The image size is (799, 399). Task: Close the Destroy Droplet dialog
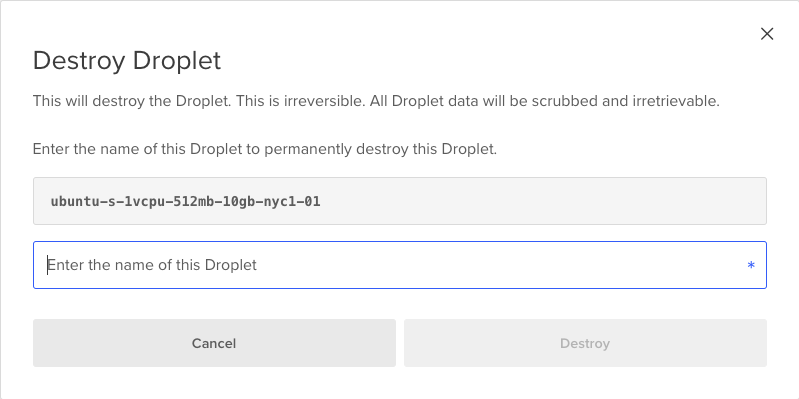click(x=767, y=34)
